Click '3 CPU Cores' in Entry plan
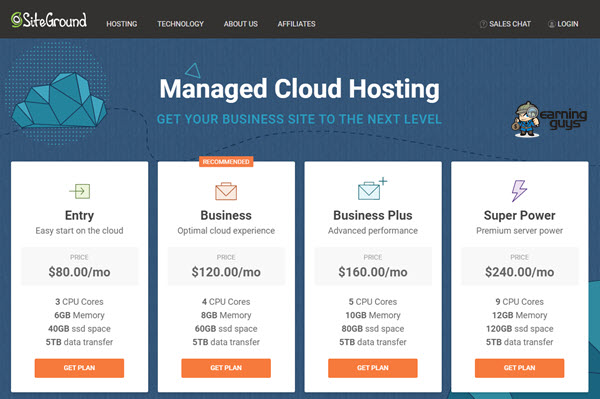 point(79,302)
